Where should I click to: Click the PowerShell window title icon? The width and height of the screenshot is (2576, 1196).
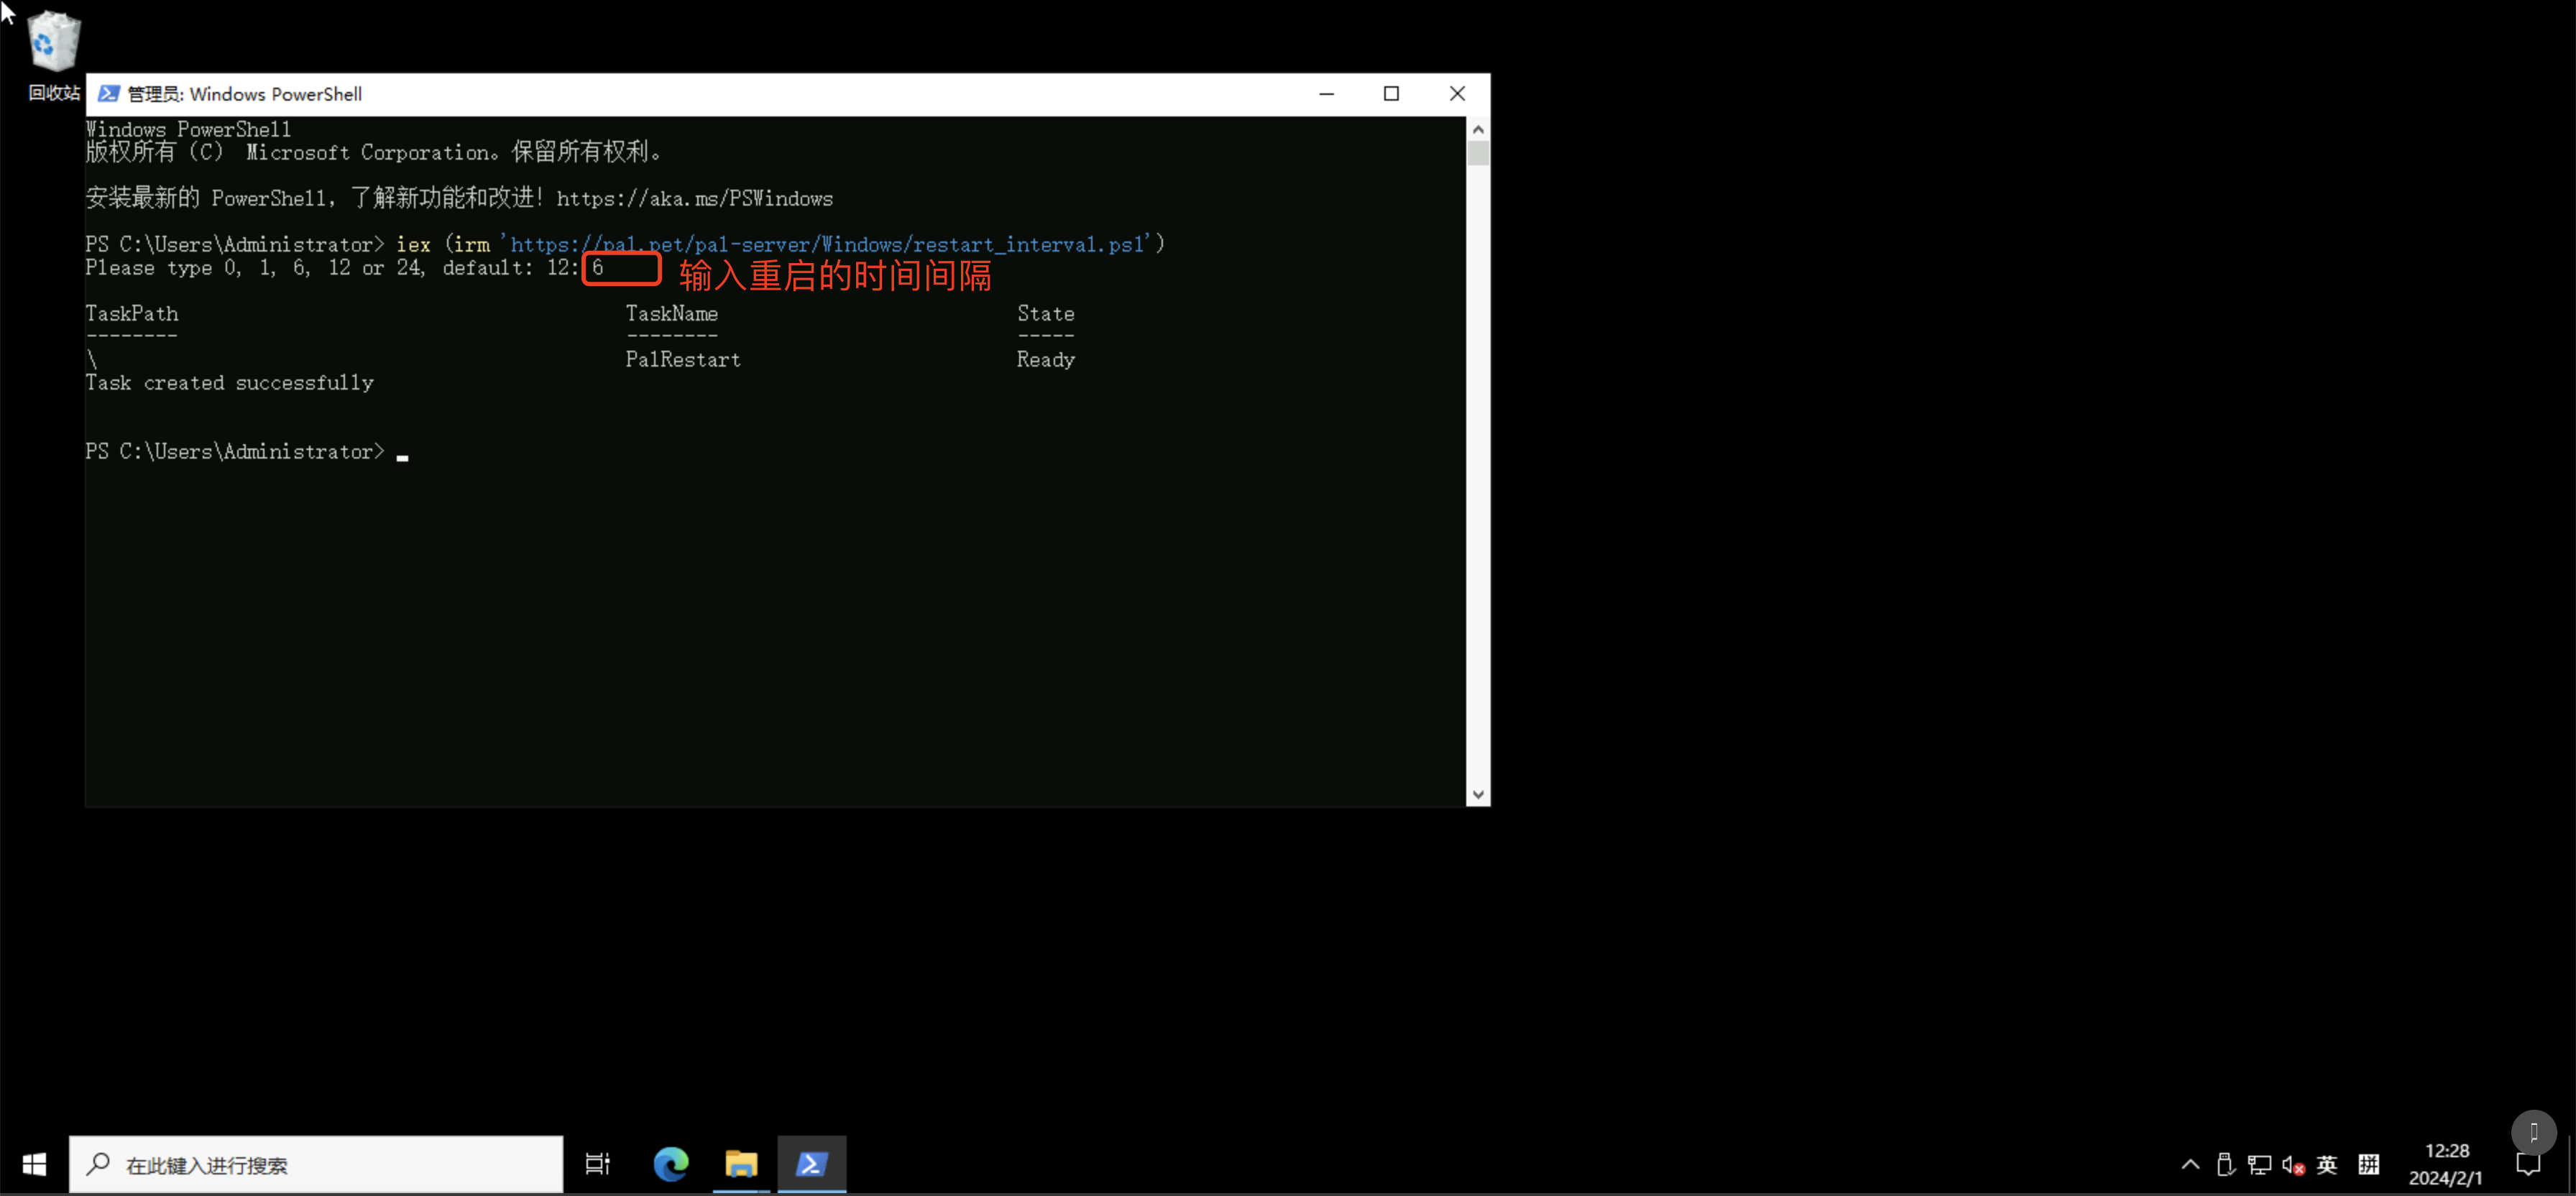point(109,94)
